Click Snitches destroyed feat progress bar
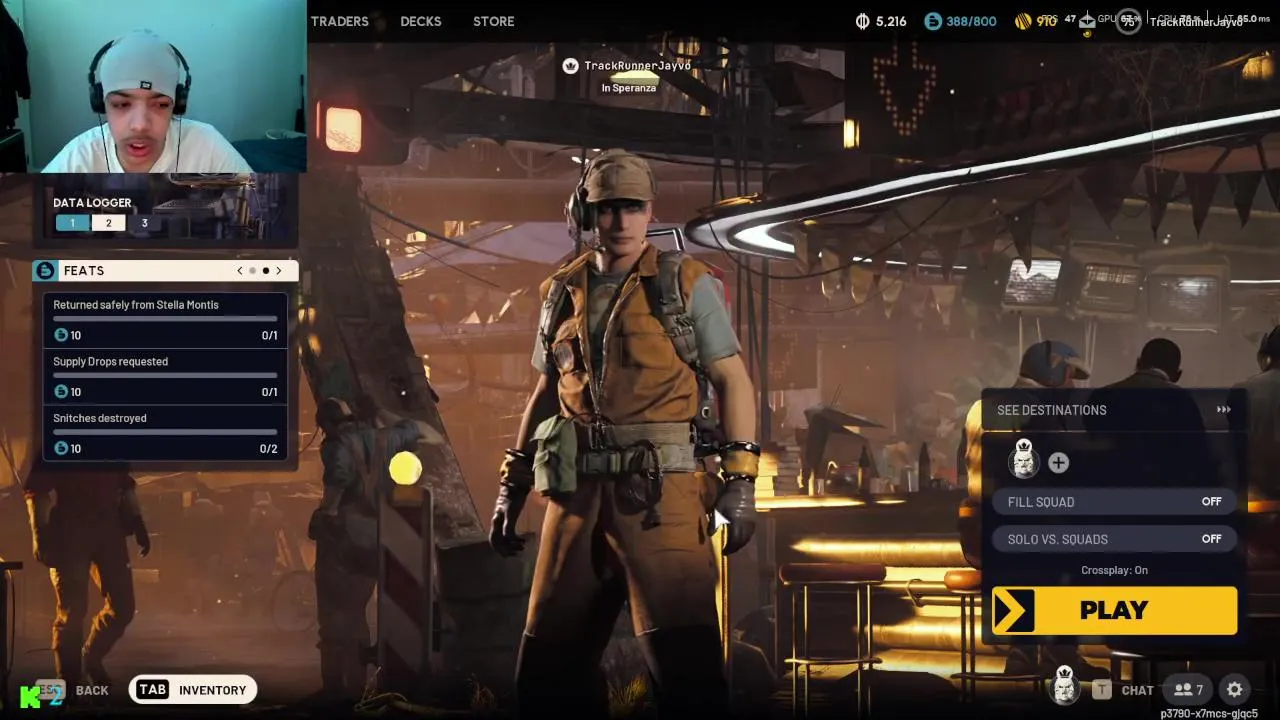The height and width of the screenshot is (720, 1280). click(x=165, y=432)
